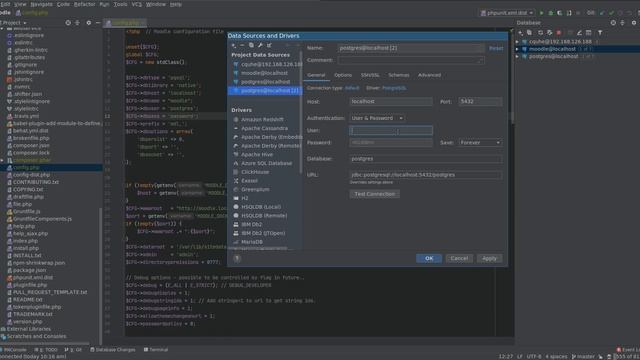Select moodle@localhost in Project Data Sources
This screenshot has height=360, width=640.
pos(264,73)
